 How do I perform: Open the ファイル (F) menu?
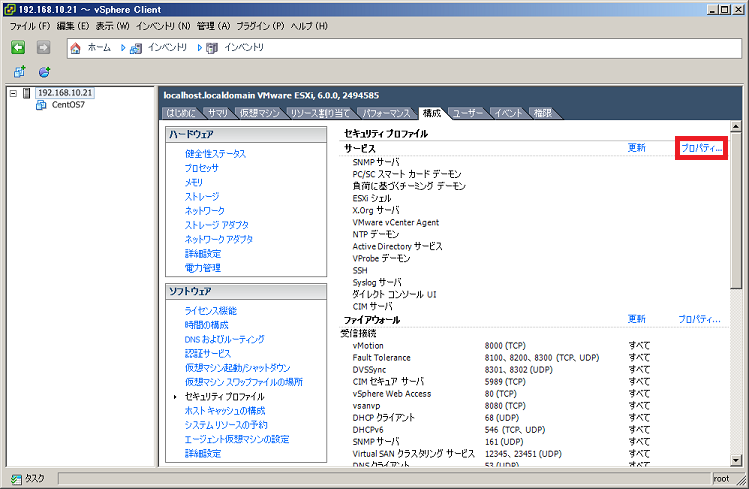pyautogui.click(x=30, y=26)
